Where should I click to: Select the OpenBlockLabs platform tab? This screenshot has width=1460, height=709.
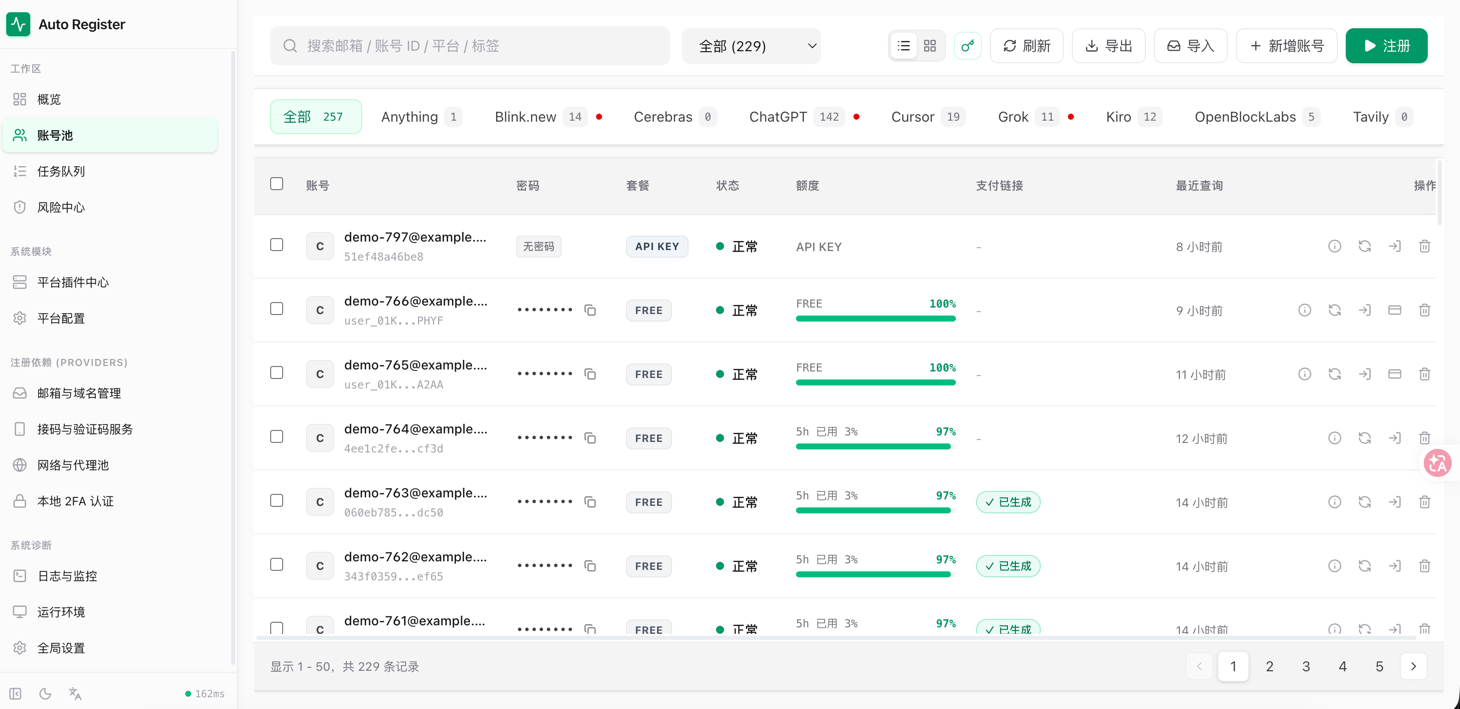[x=1257, y=117]
